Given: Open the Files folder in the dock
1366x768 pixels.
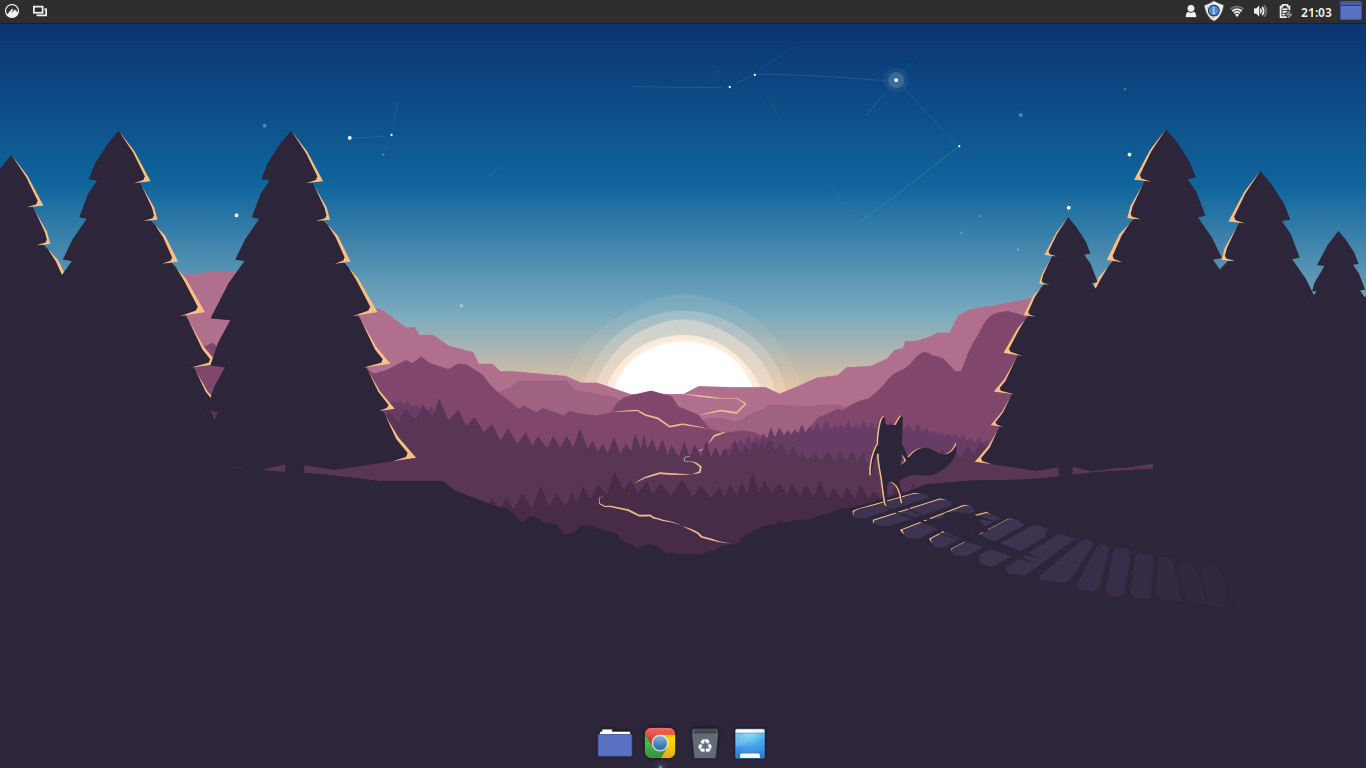Looking at the screenshot, I should pos(615,743).
